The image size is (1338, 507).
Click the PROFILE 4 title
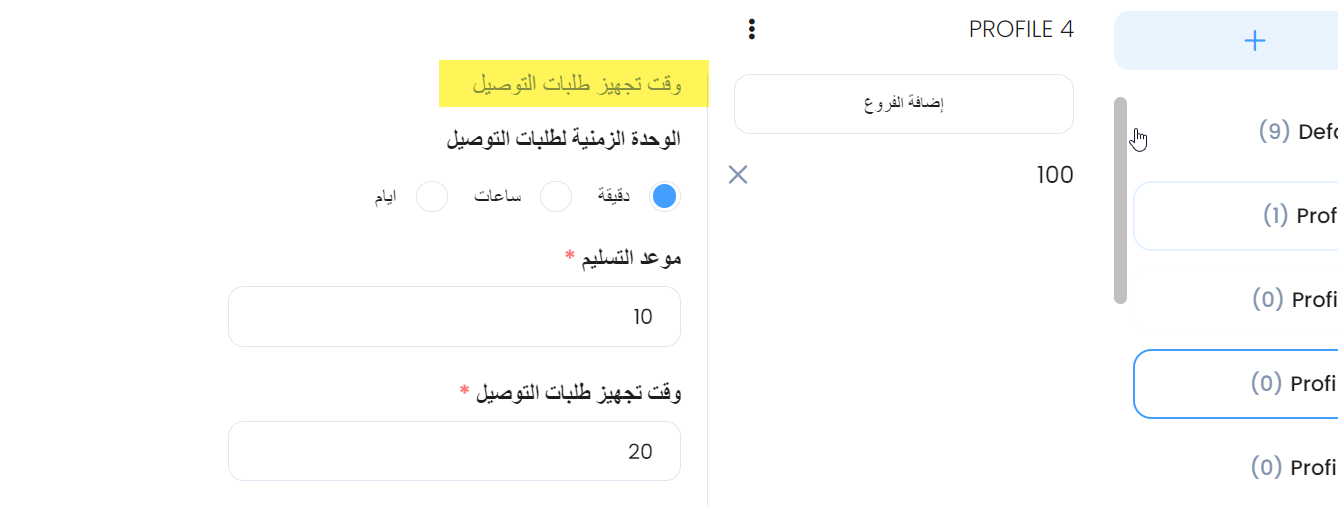1021,29
